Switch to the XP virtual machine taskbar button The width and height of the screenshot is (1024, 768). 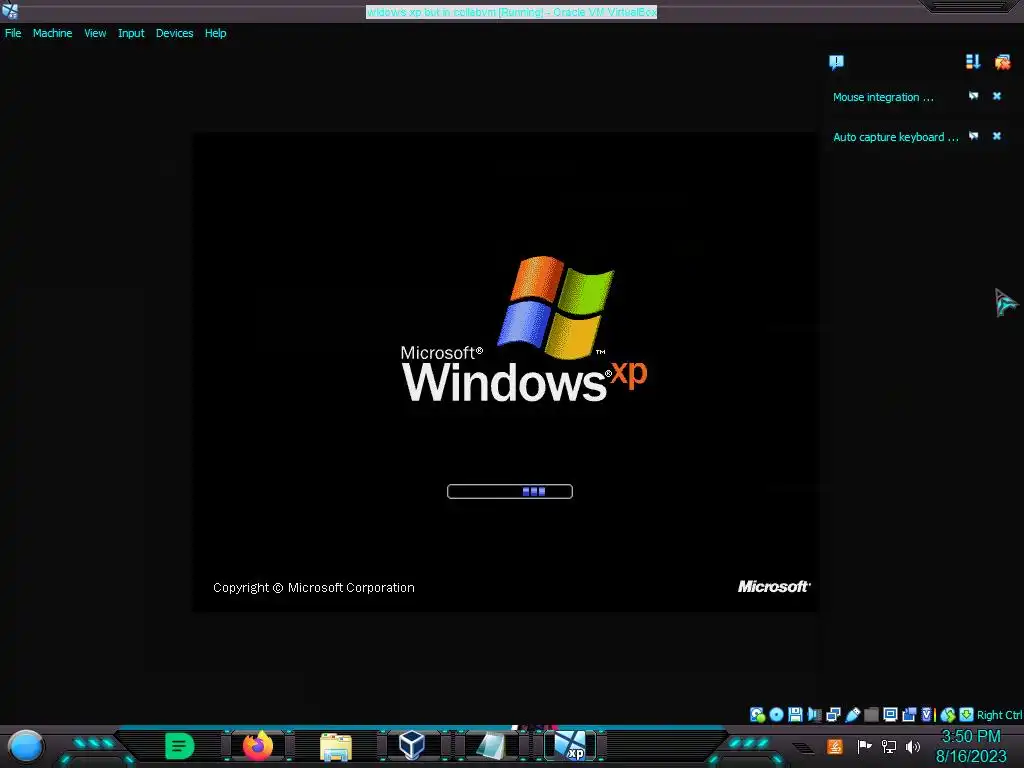[x=569, y=746]
